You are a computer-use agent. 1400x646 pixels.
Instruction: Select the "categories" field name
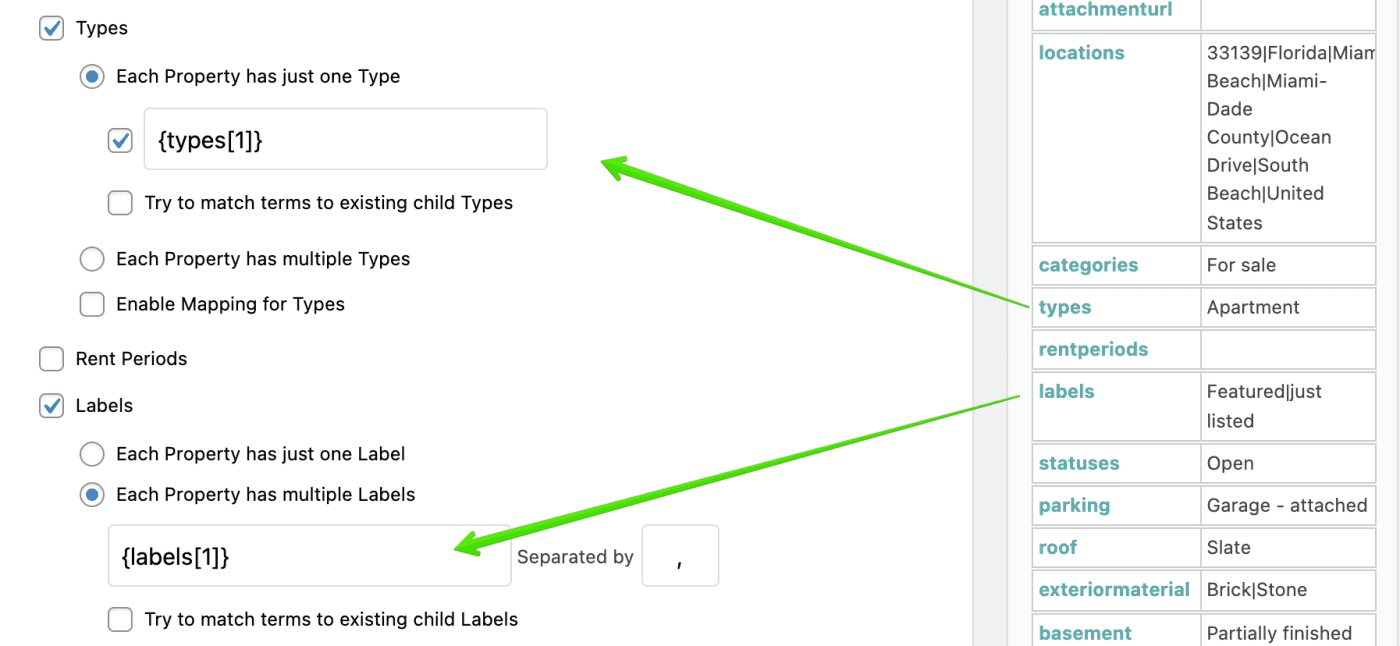click(x=1088, y=265)
